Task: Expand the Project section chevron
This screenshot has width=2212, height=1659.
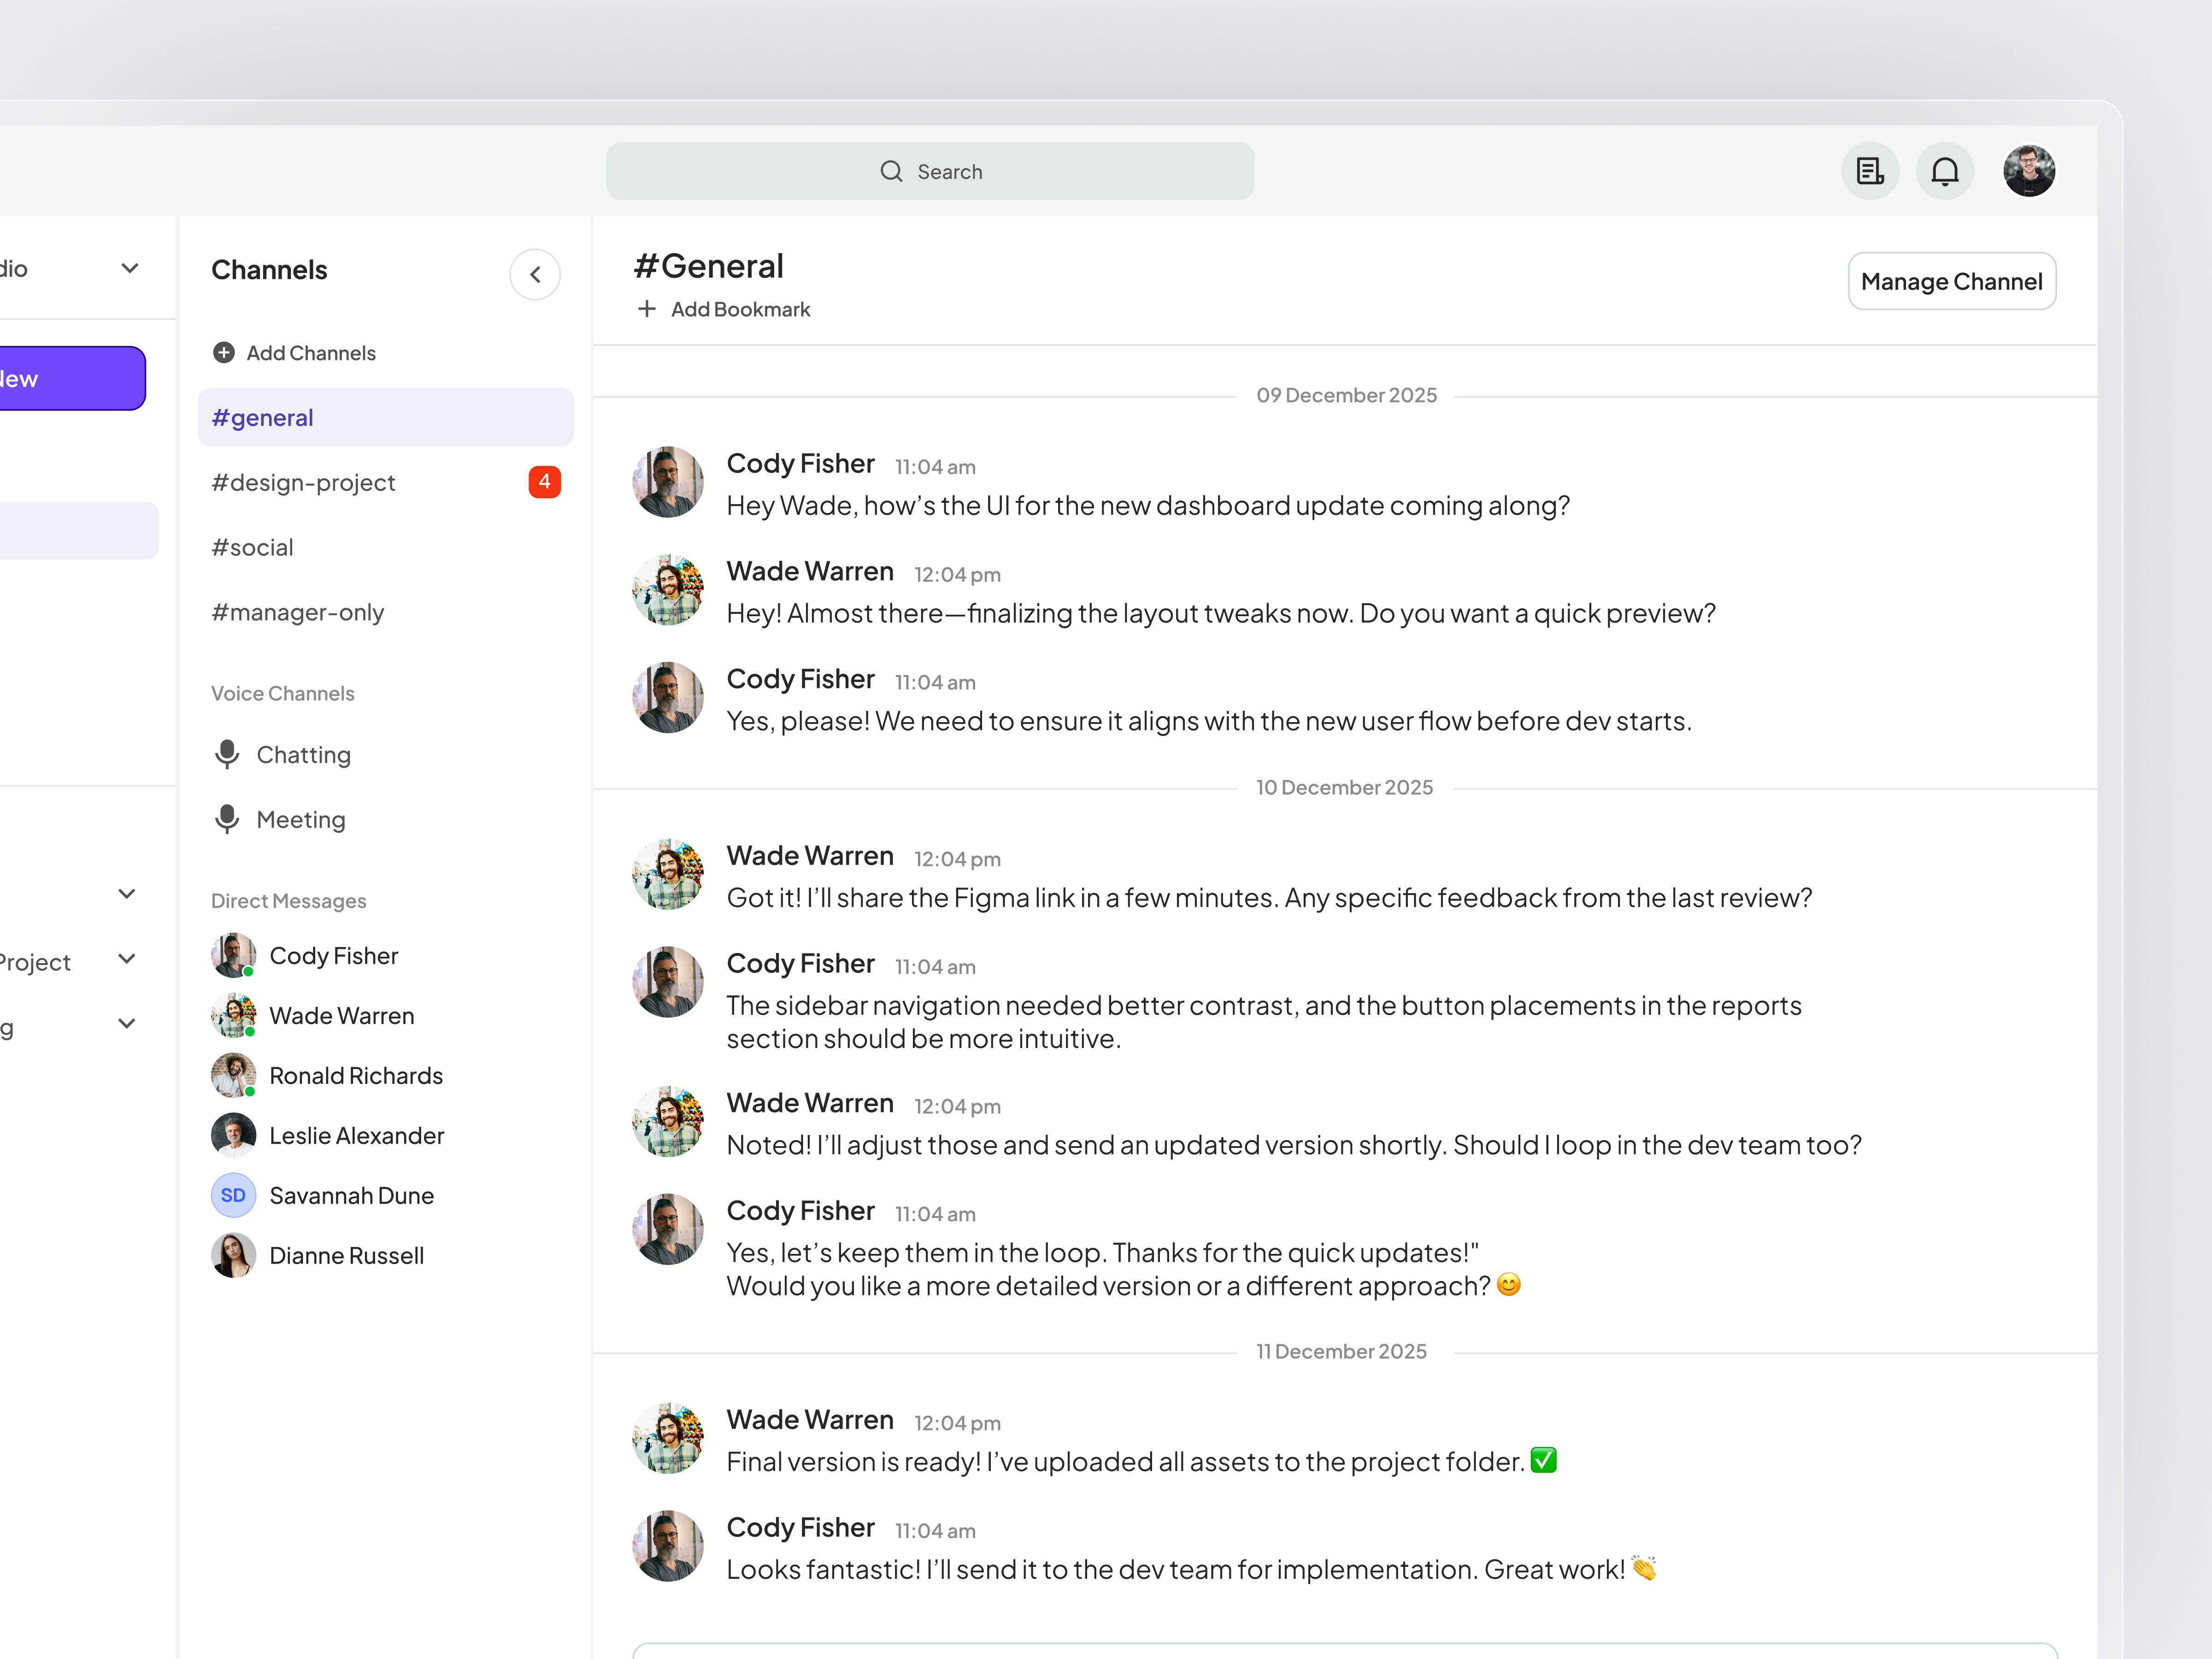Action: [127, 959]
